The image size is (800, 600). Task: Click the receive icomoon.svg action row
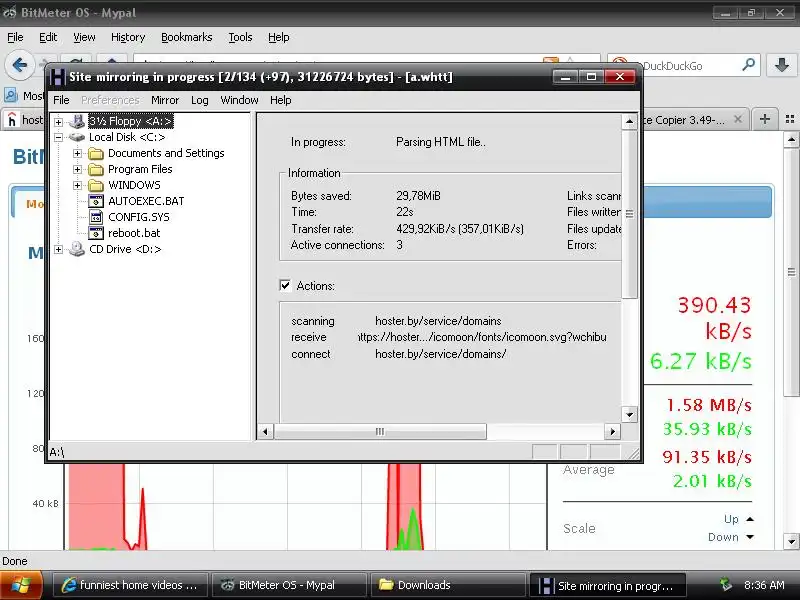tap(449, 337)
